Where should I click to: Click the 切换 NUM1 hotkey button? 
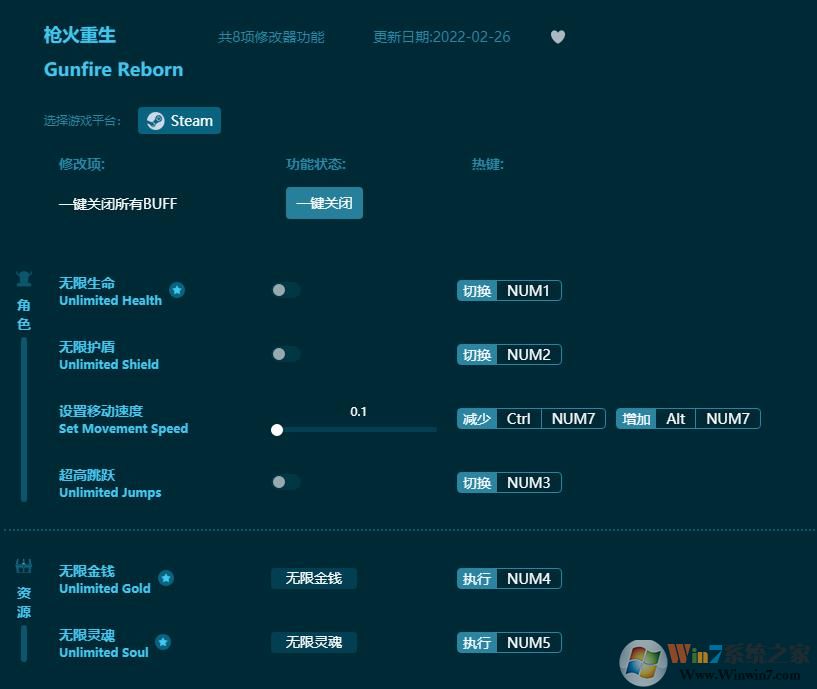click(x=509, y=290)
